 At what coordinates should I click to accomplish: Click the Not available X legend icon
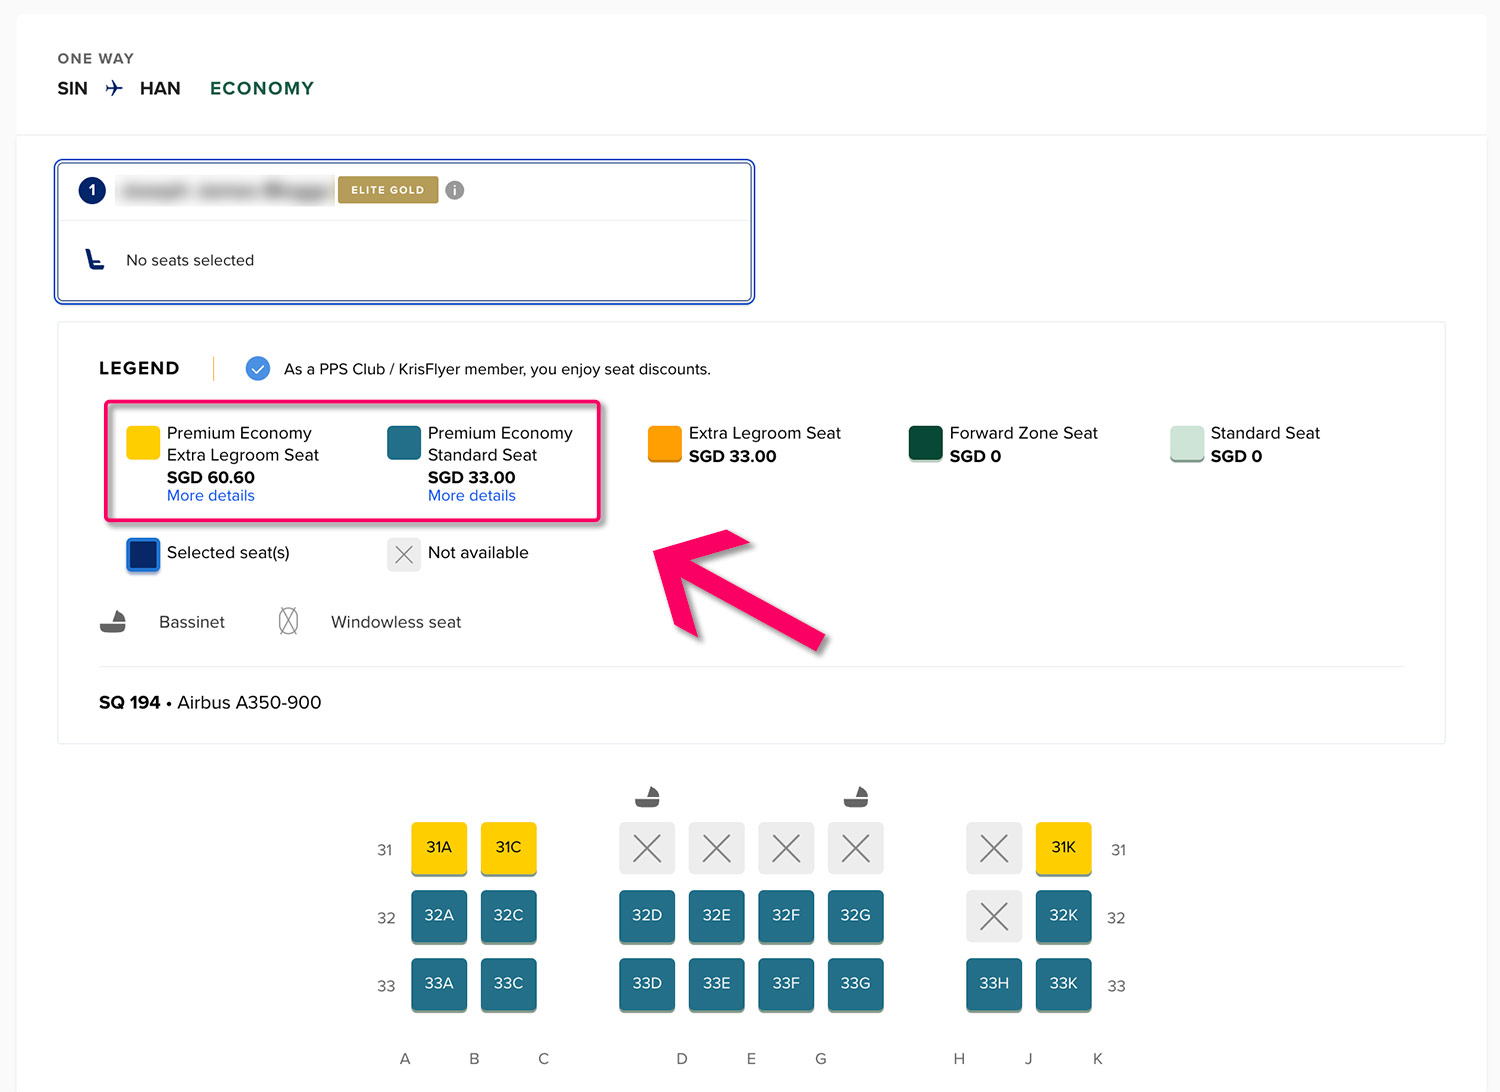[x=404, y=554]
